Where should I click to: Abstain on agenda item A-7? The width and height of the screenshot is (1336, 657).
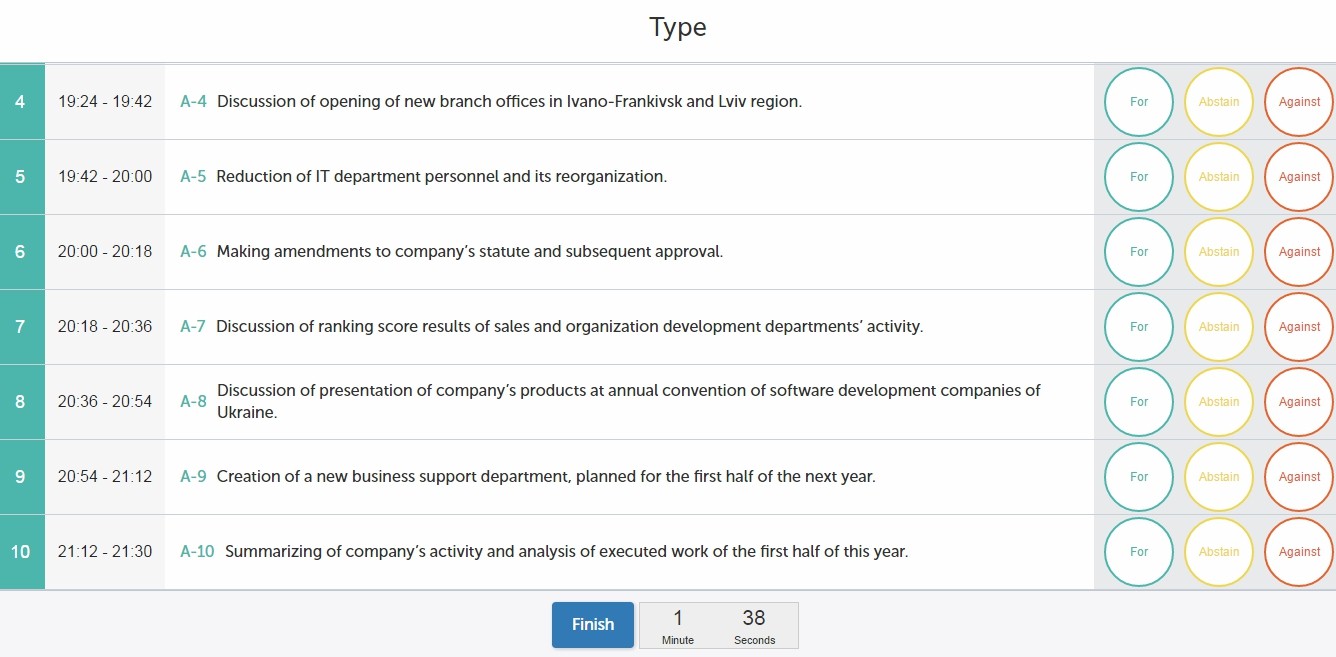(1219, 327)
